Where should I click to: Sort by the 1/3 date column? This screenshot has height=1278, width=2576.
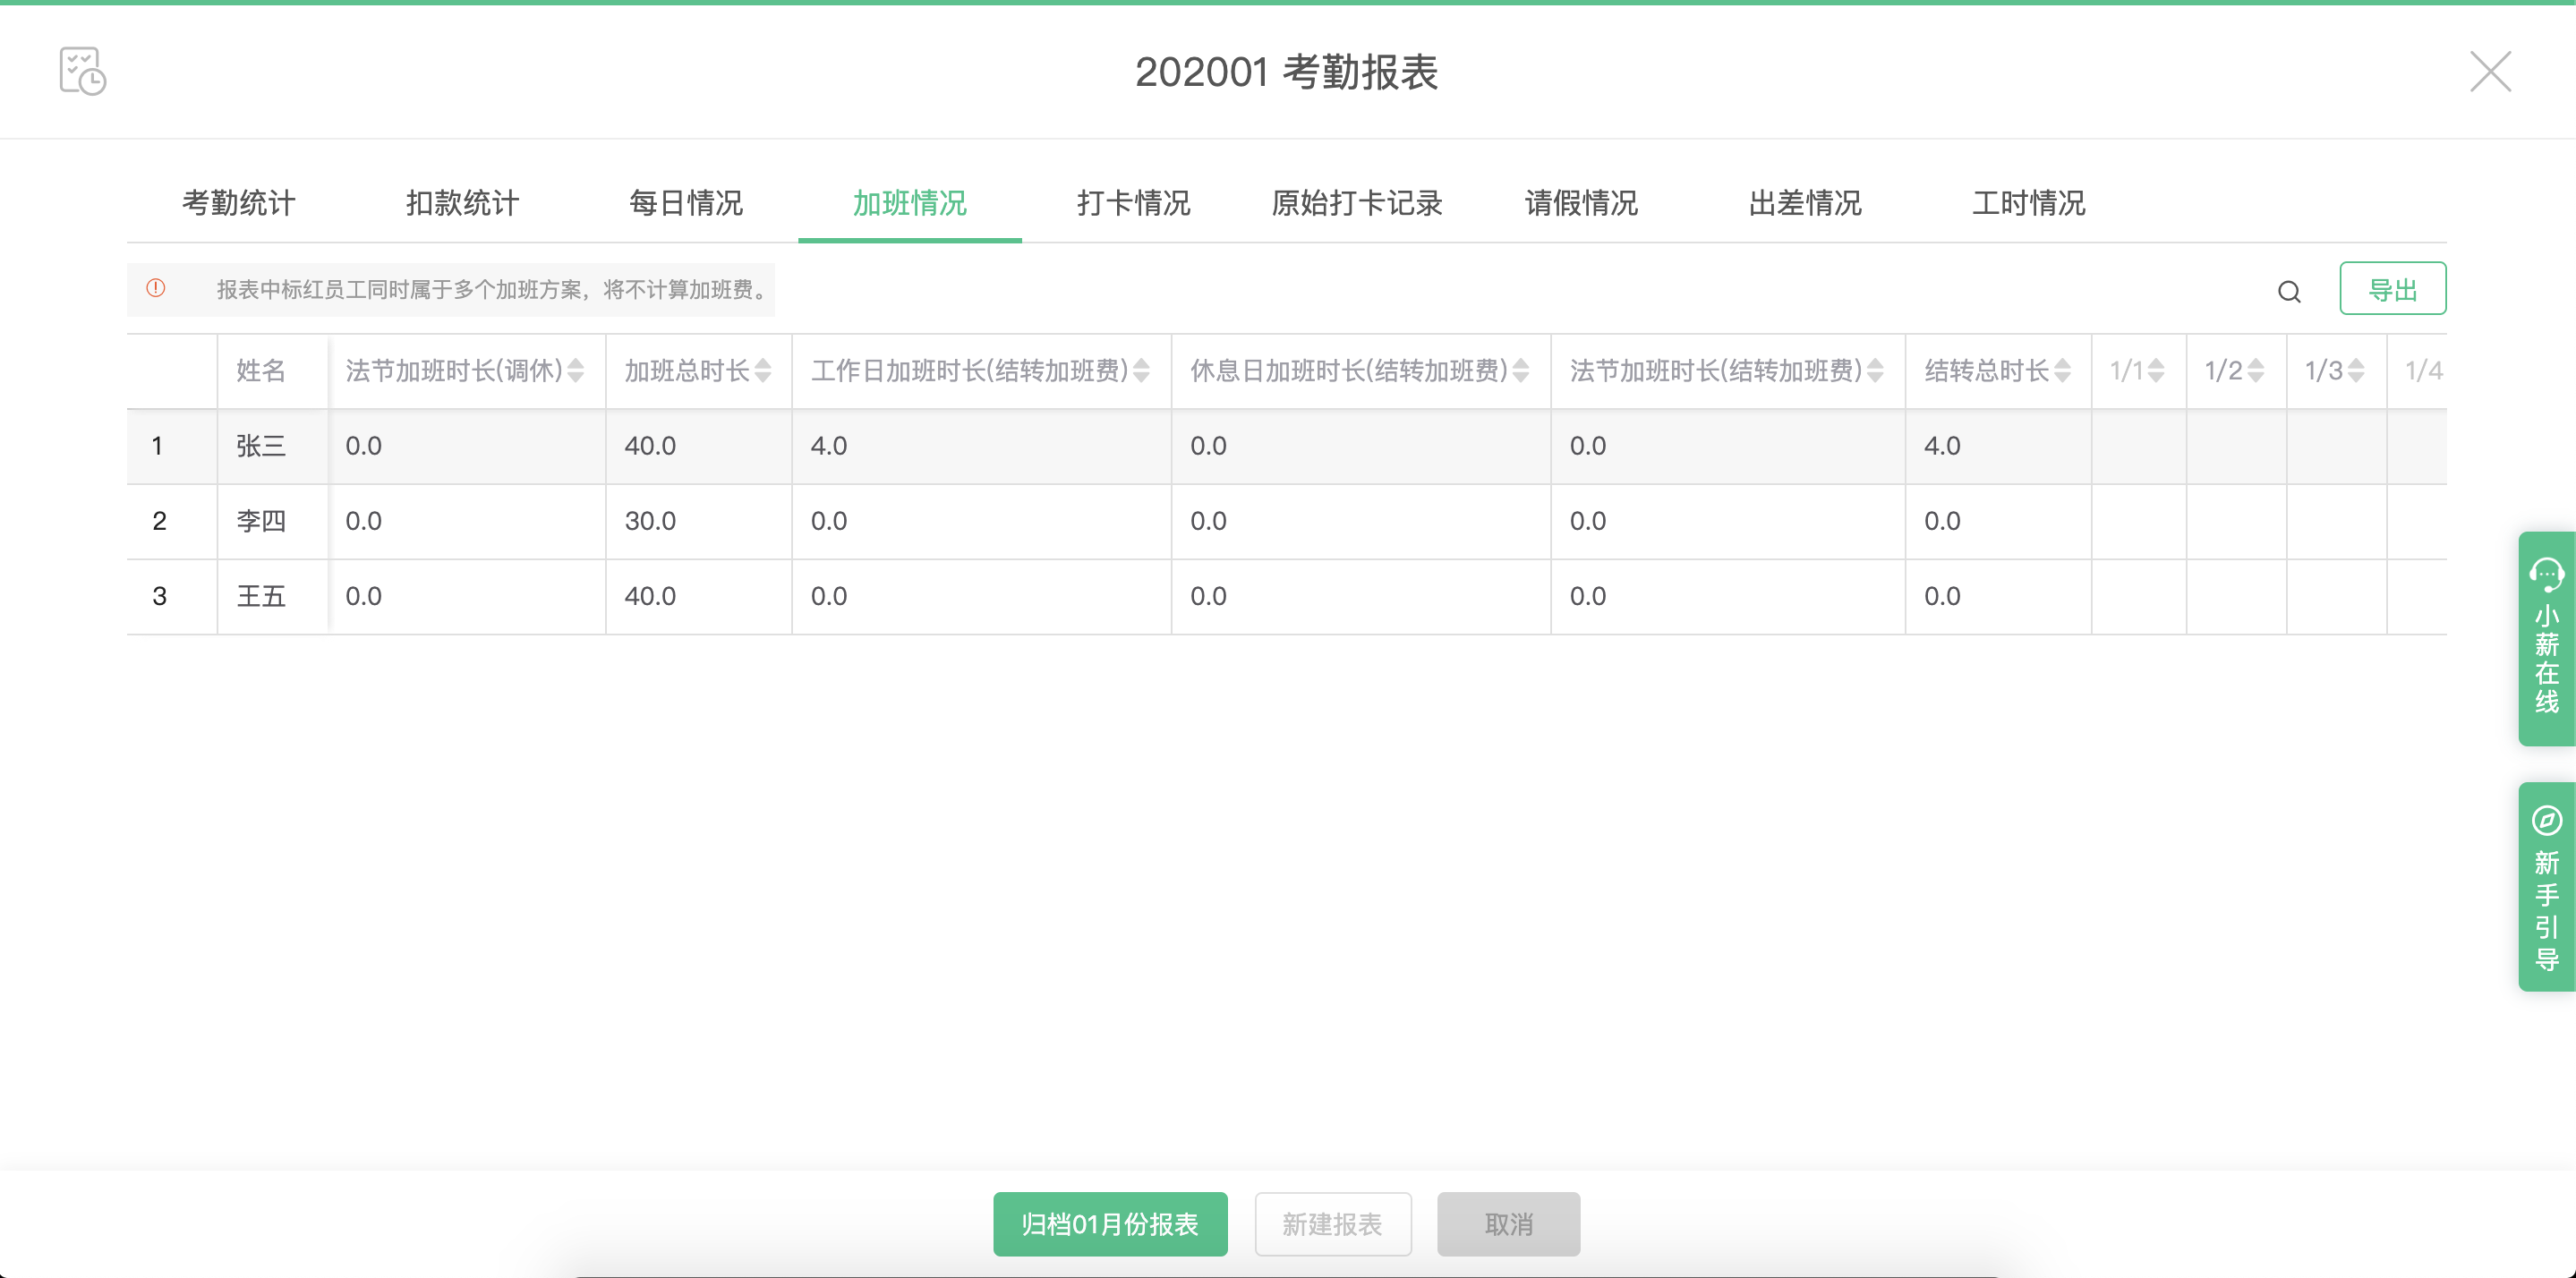click(2356, 371)
